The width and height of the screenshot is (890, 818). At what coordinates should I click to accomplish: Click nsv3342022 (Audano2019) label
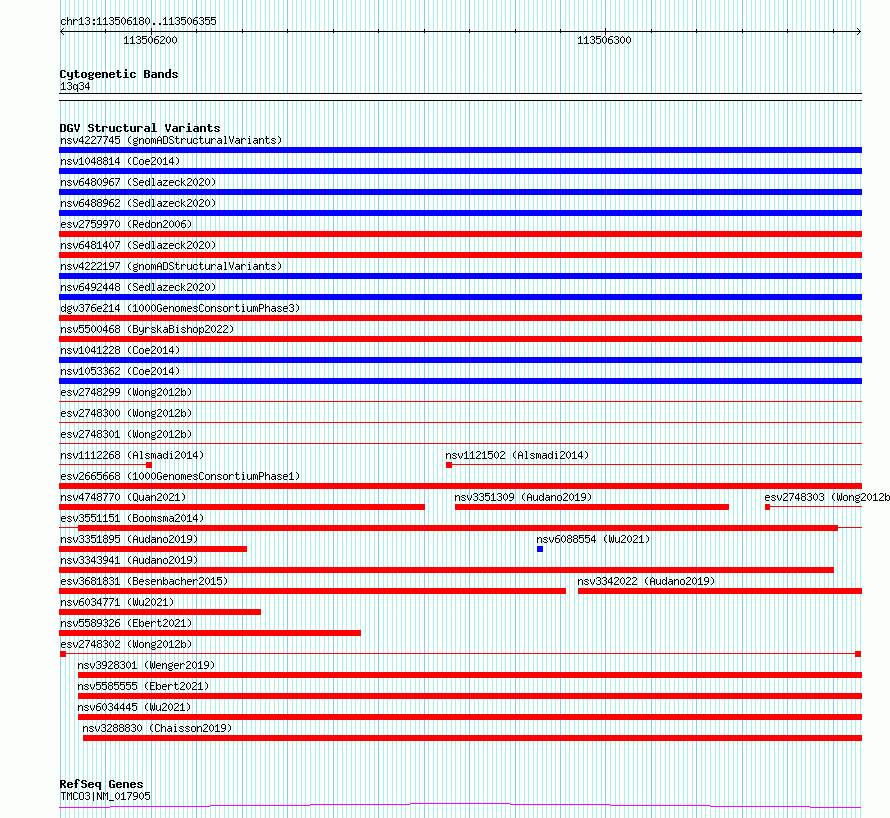pyautogui.click(x=646, y=581)
